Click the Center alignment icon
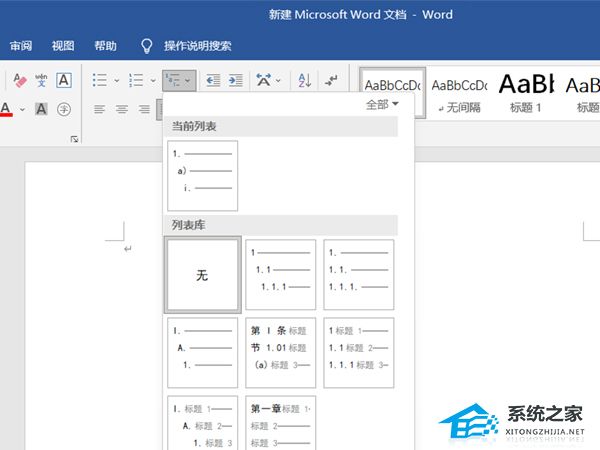Screen dimensions: 600x450 tap(122, 109)
